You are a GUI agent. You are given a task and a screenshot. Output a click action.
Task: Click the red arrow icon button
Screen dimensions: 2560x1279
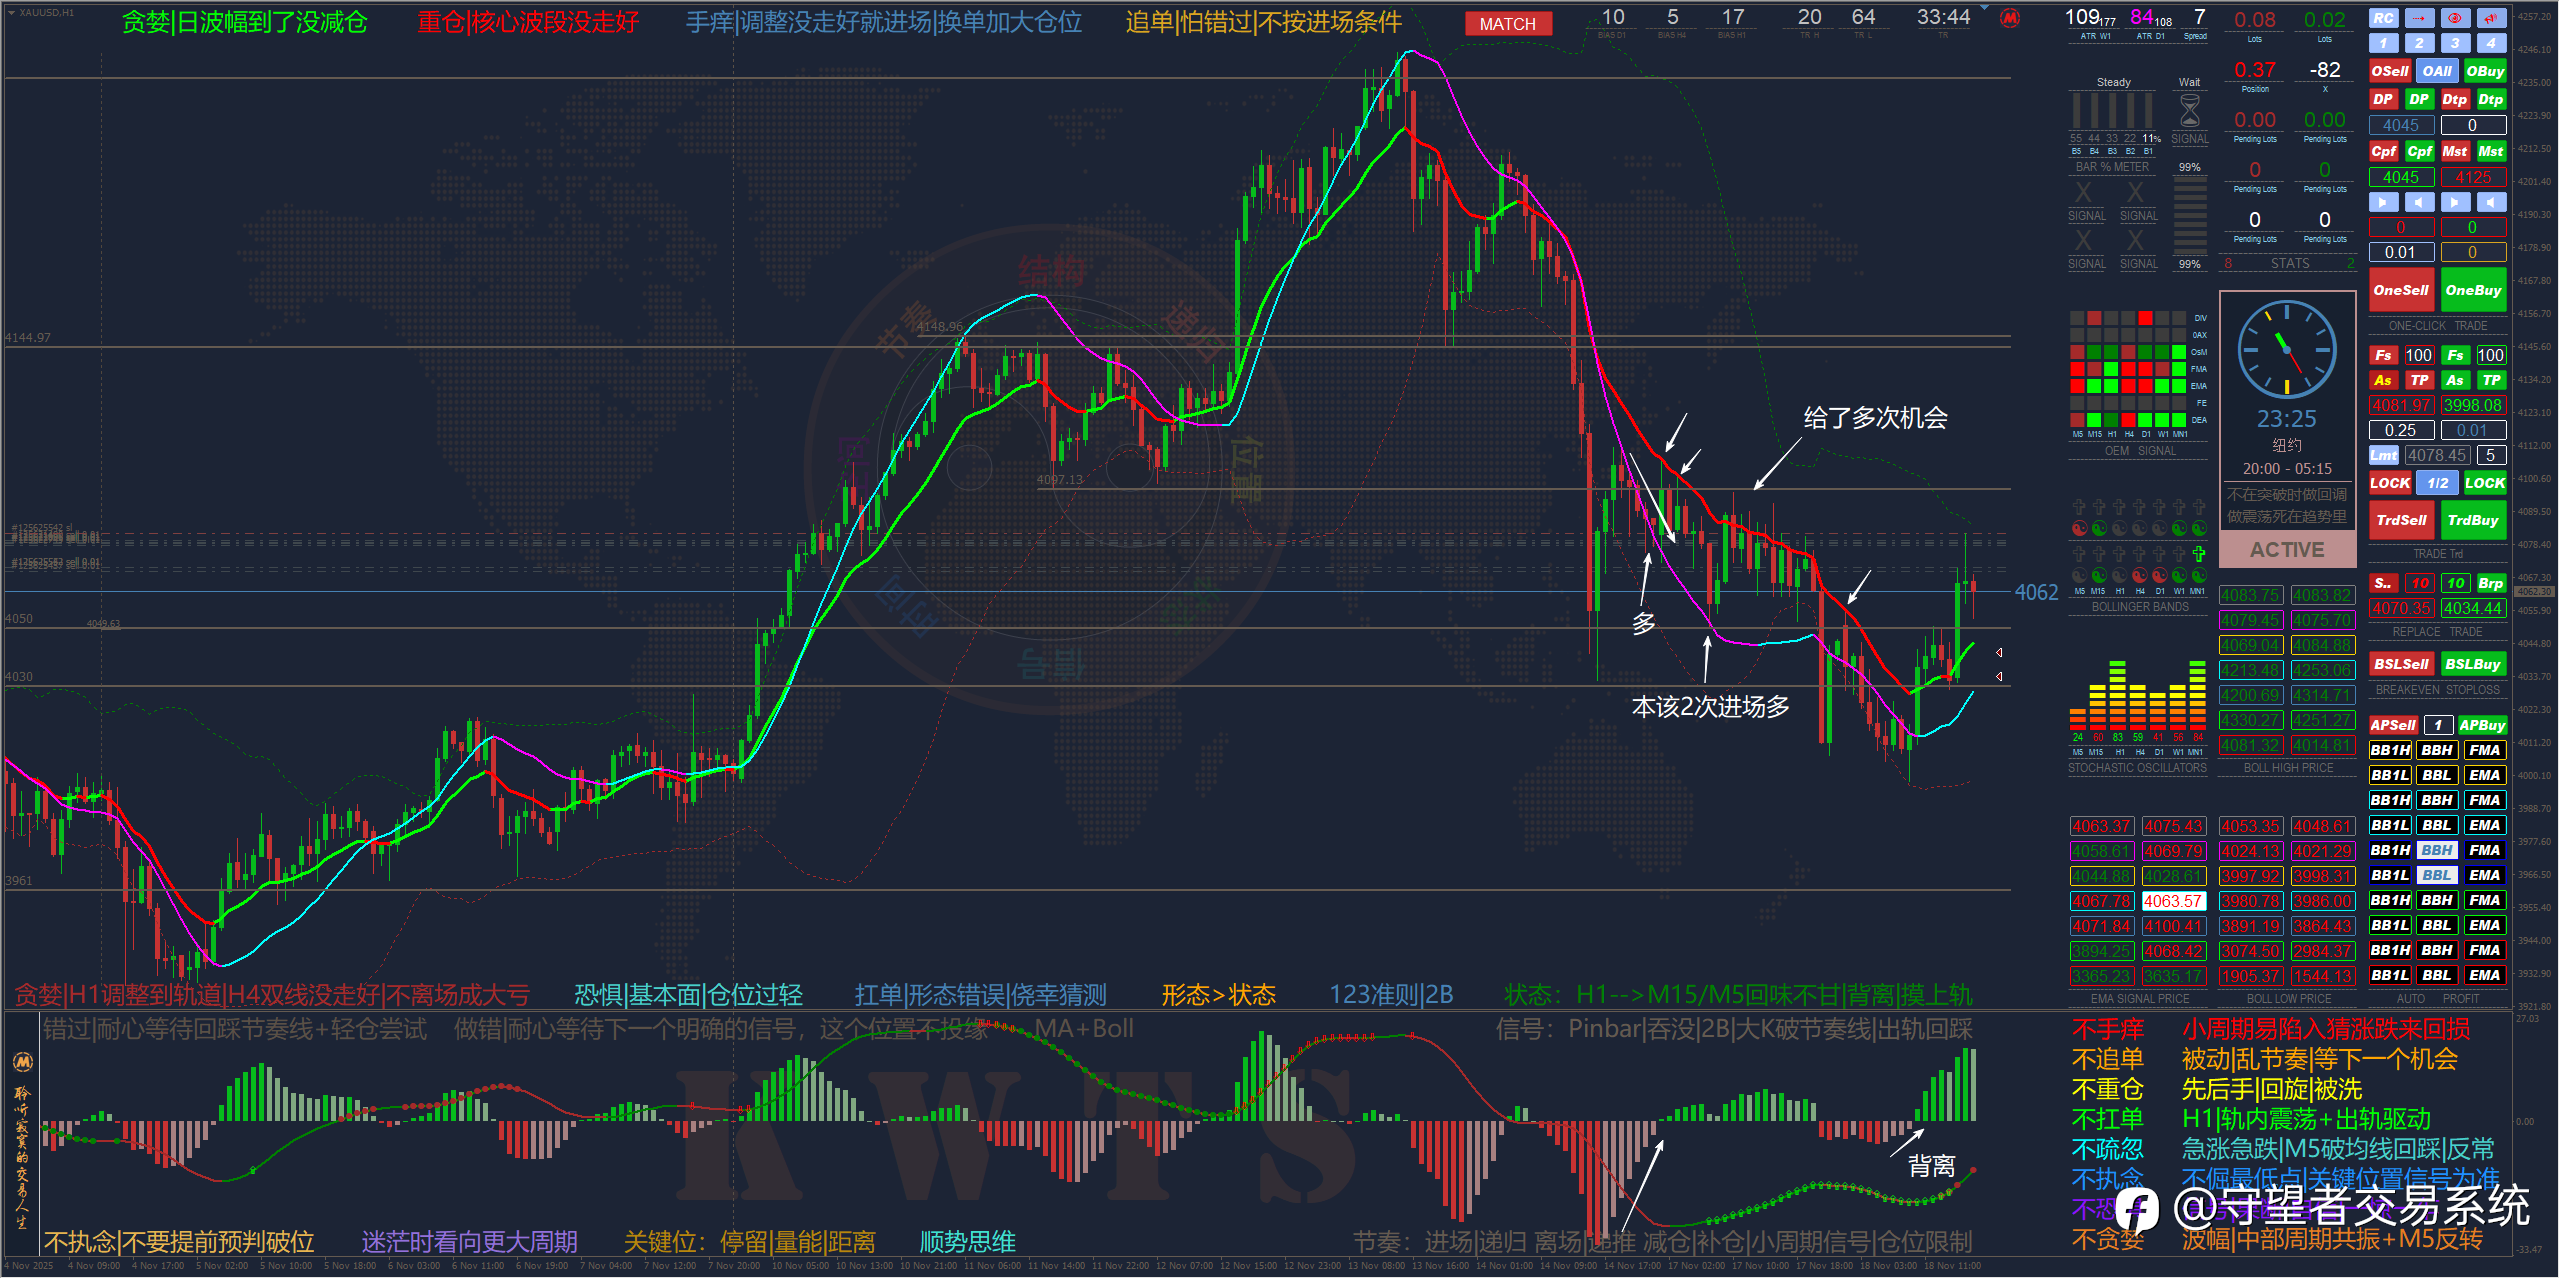pyautogui.click(x=2419, y=18)
